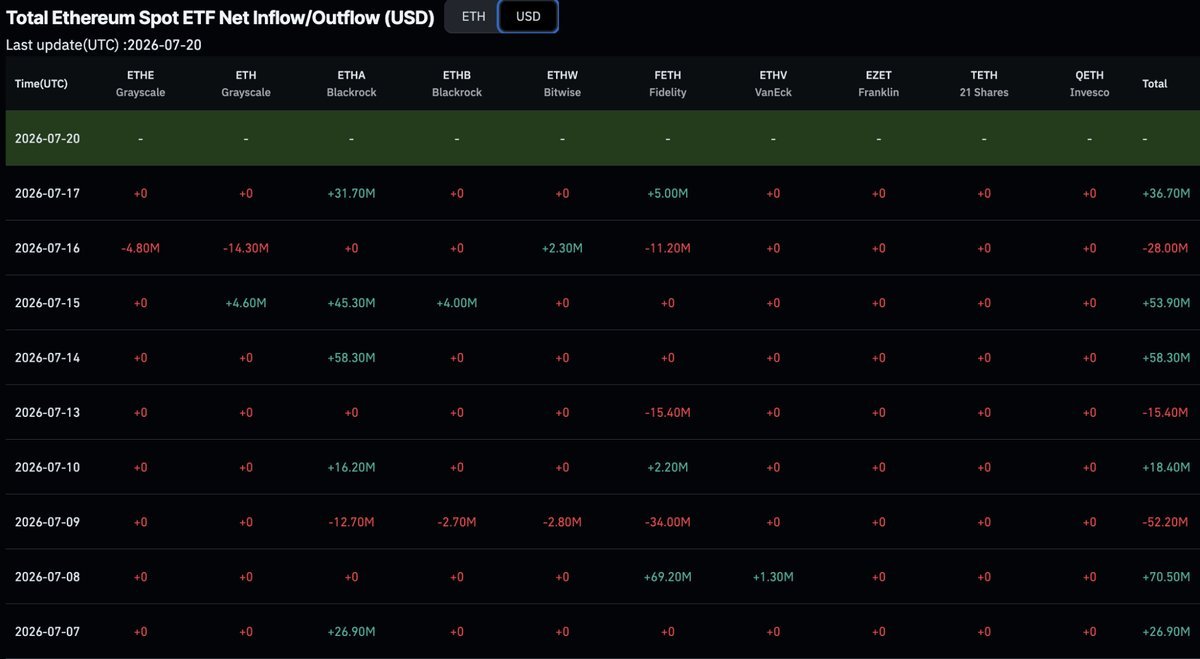This screenshot has width=1200, height=659.
Task: Click the -4.80M ETHE outflow value
Action: (140, 248)
